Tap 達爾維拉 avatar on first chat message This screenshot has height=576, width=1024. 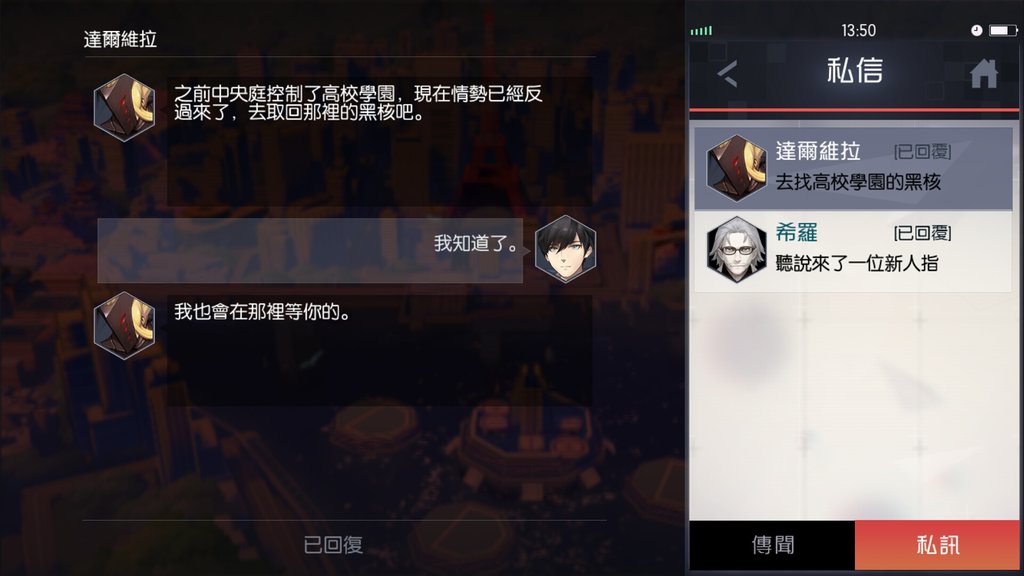[x=124, y=107]
